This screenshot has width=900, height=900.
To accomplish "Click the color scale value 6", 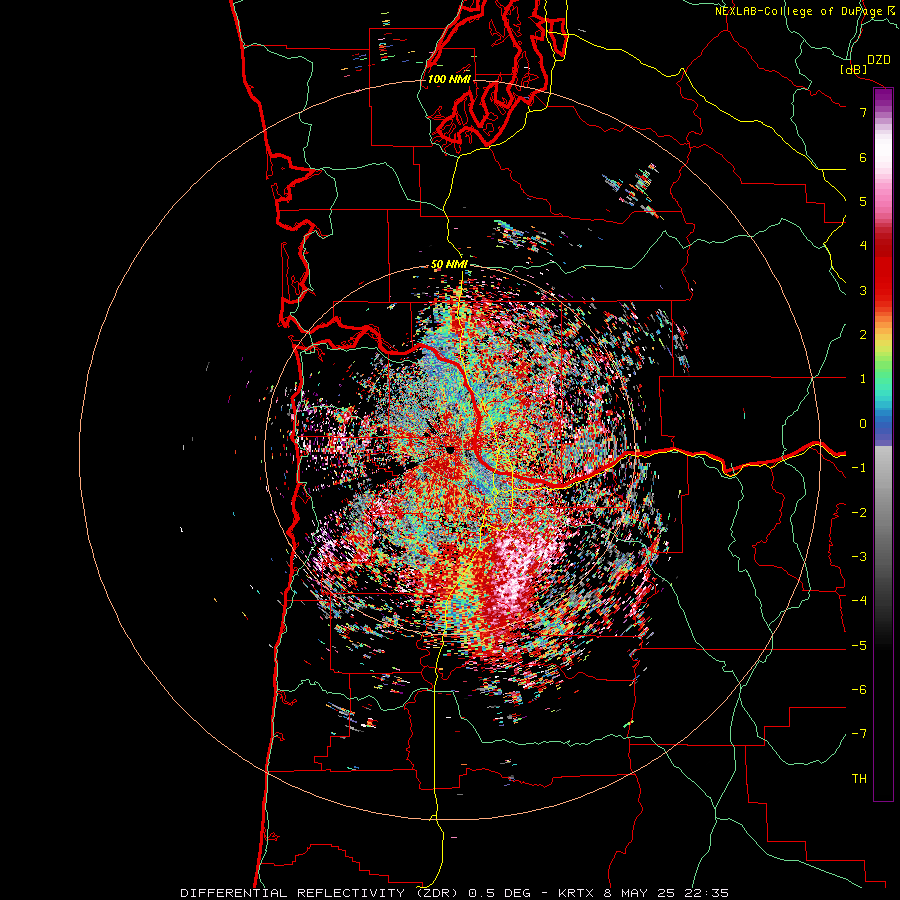I will [x=863, y=157].
